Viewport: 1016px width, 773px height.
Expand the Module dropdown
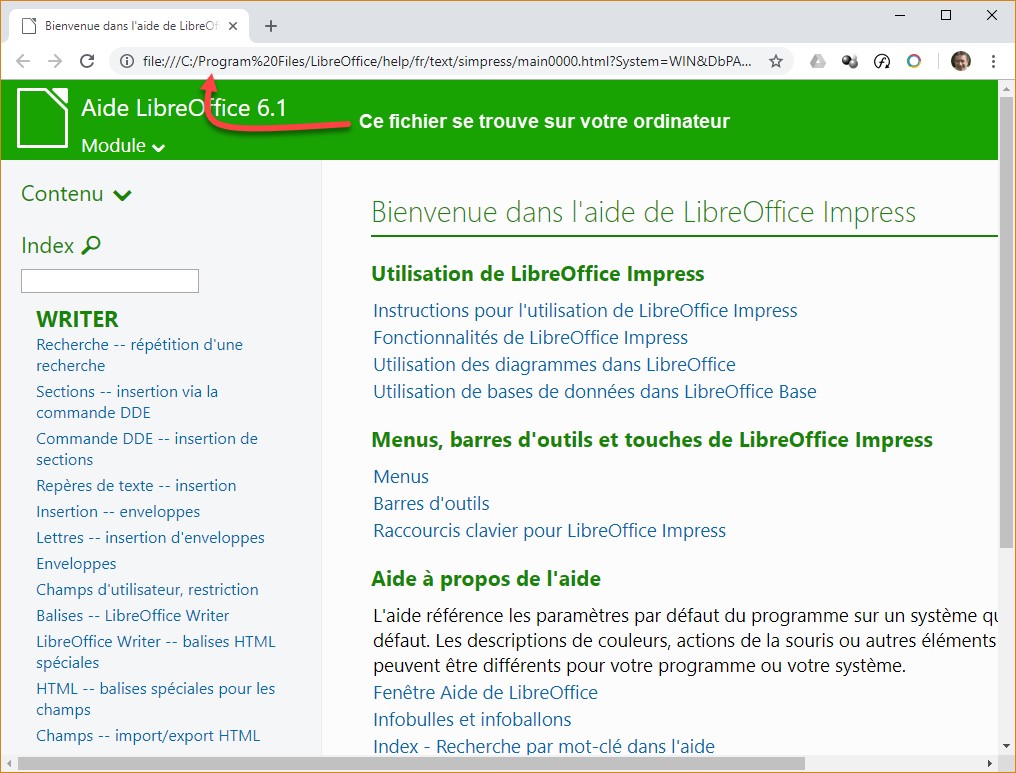(123, 146)
